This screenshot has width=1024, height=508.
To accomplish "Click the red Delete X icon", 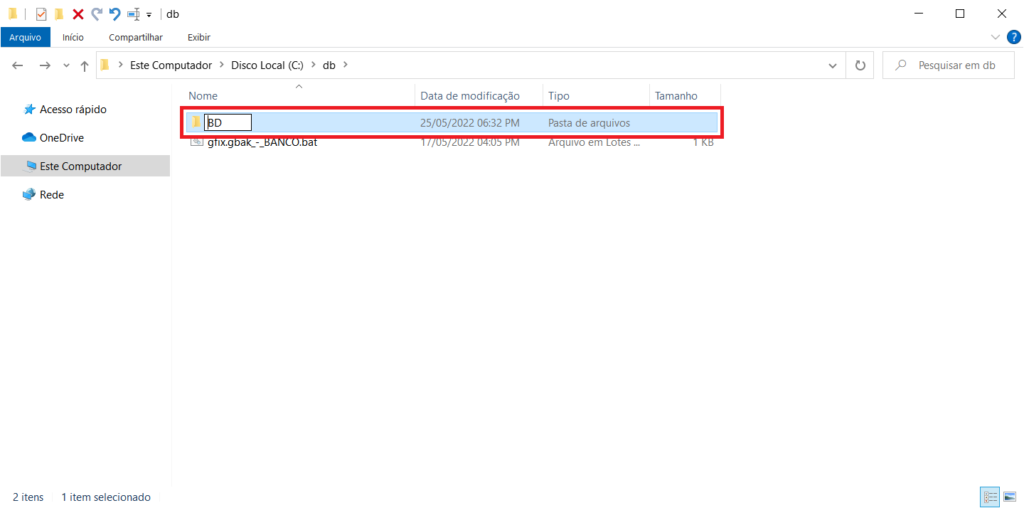I will pos(78,14).
